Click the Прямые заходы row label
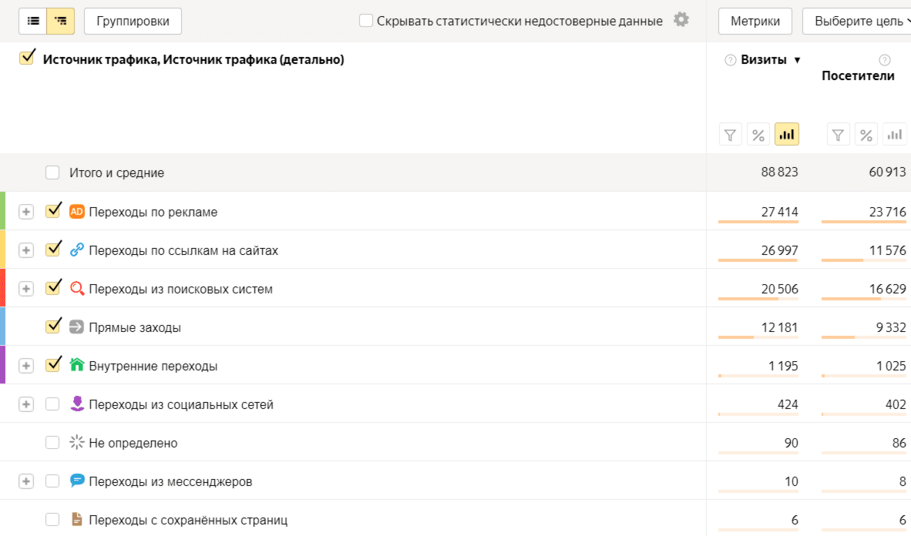 [135, 328]
